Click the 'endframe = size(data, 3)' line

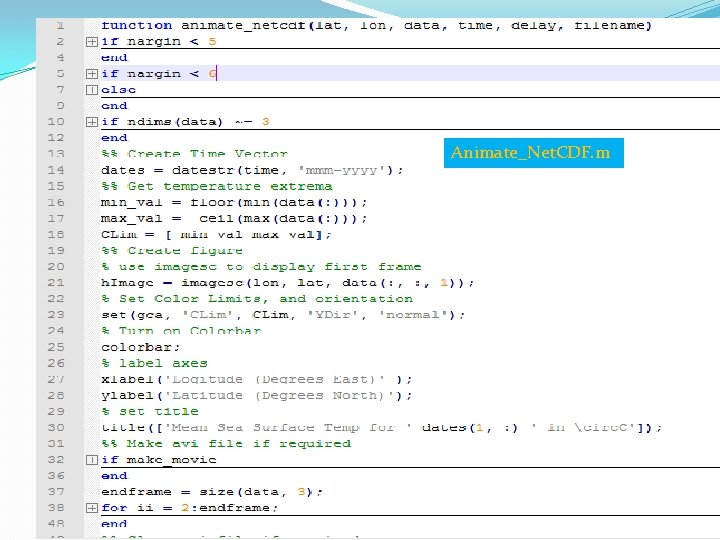click(x=212, y=492)
